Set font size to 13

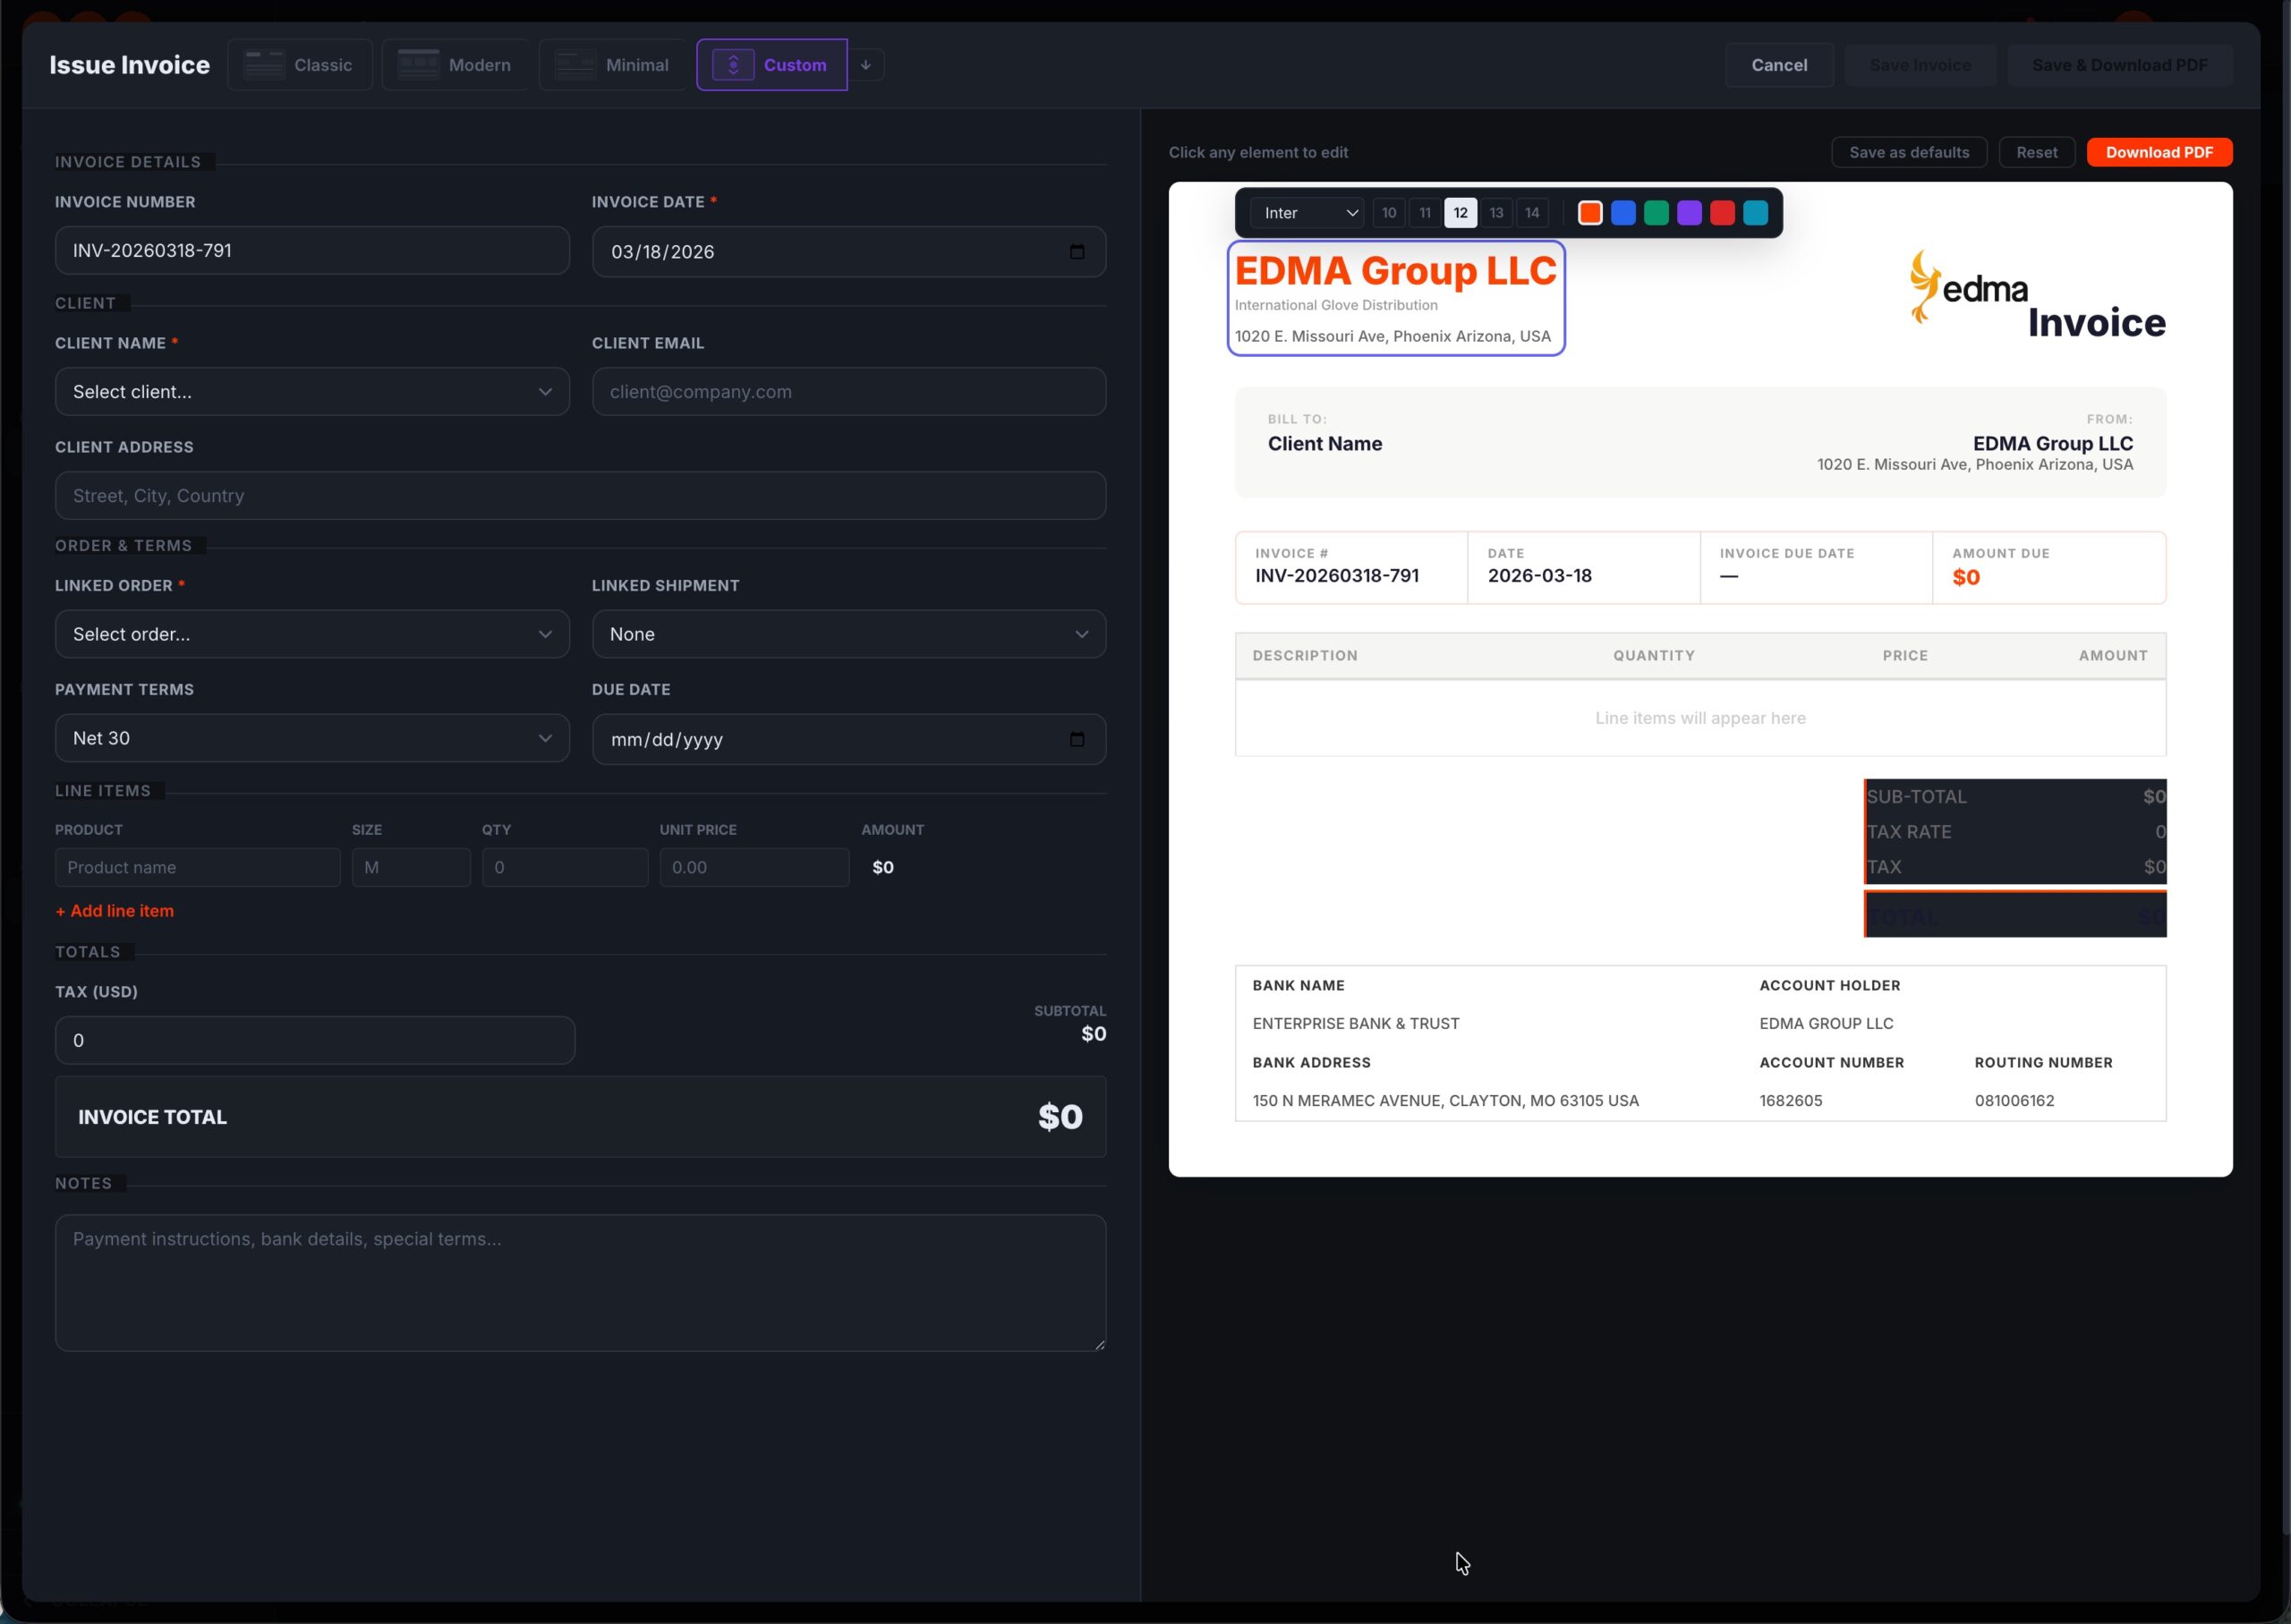pos(1496,213)
